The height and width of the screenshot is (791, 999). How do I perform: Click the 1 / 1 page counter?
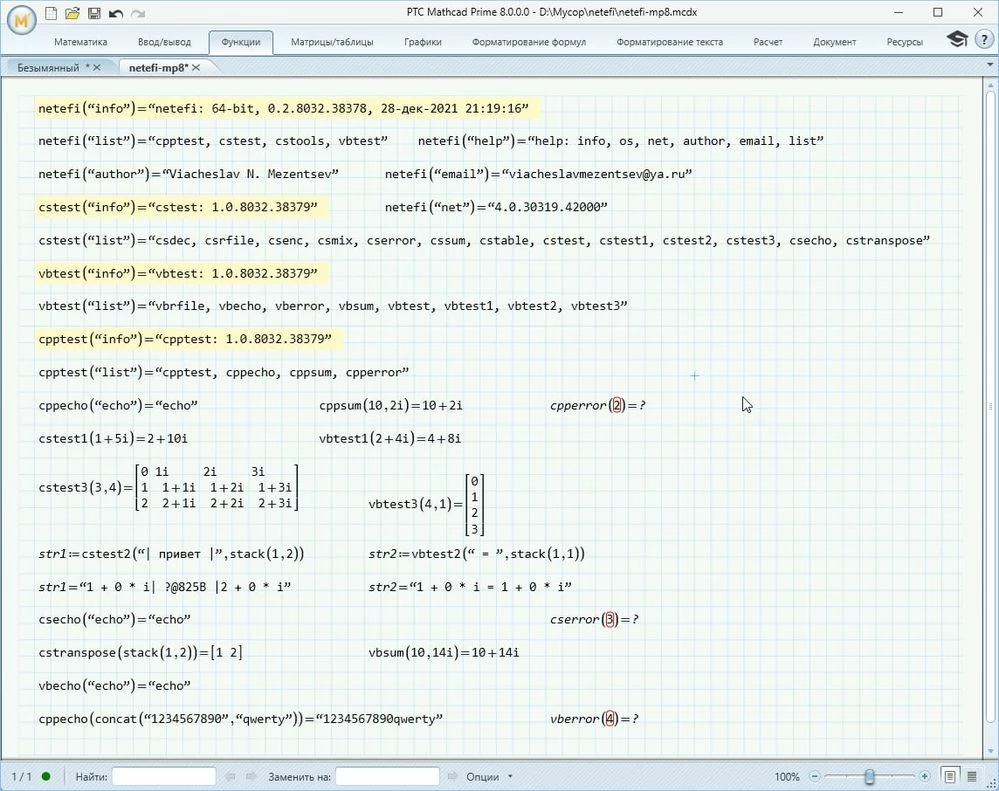(x=22, y=777)
